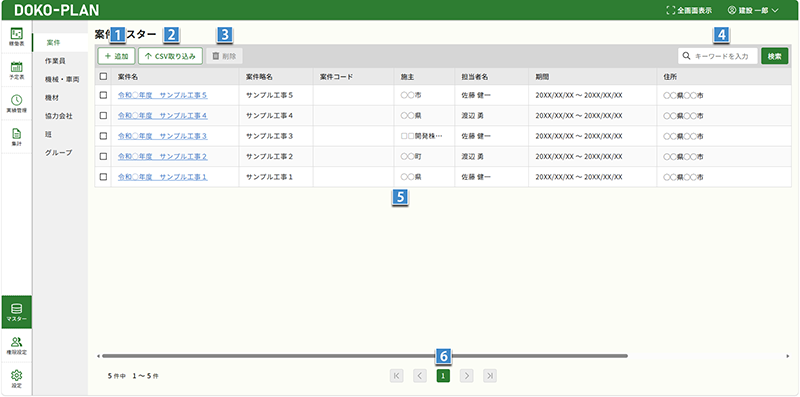The height and width of the screenshot is (397, 800).
Task: Toggle the select-all checkbox in table header
Action: point(104,77)
